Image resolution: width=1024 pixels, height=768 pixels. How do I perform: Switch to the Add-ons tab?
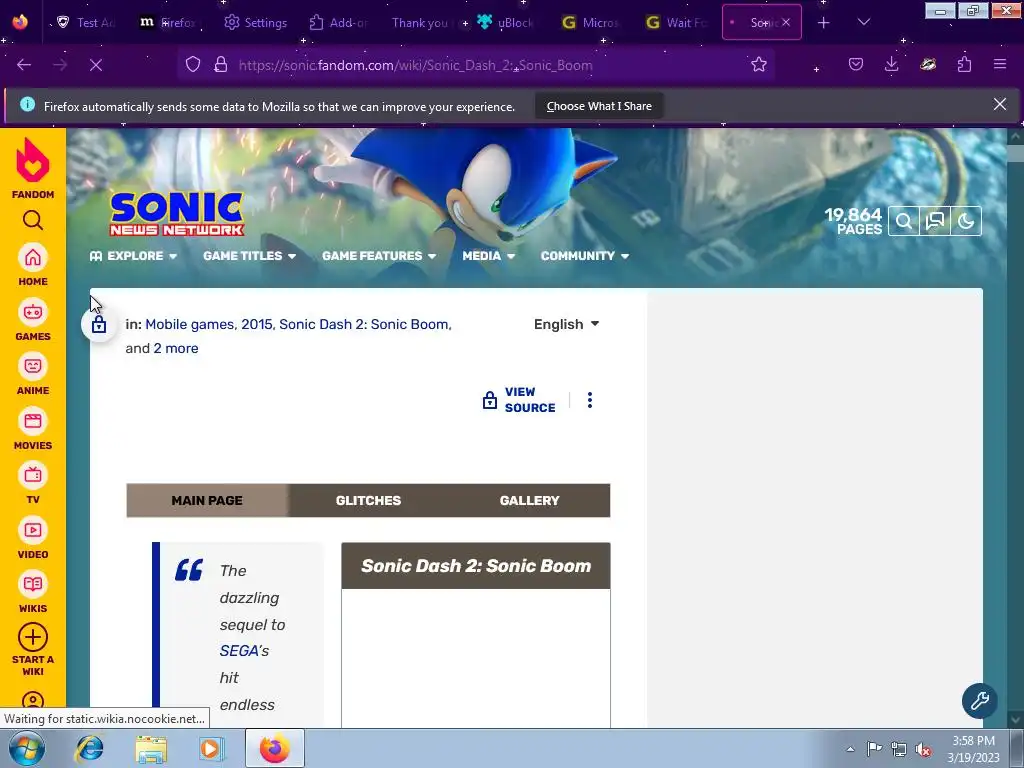point(338,23)
